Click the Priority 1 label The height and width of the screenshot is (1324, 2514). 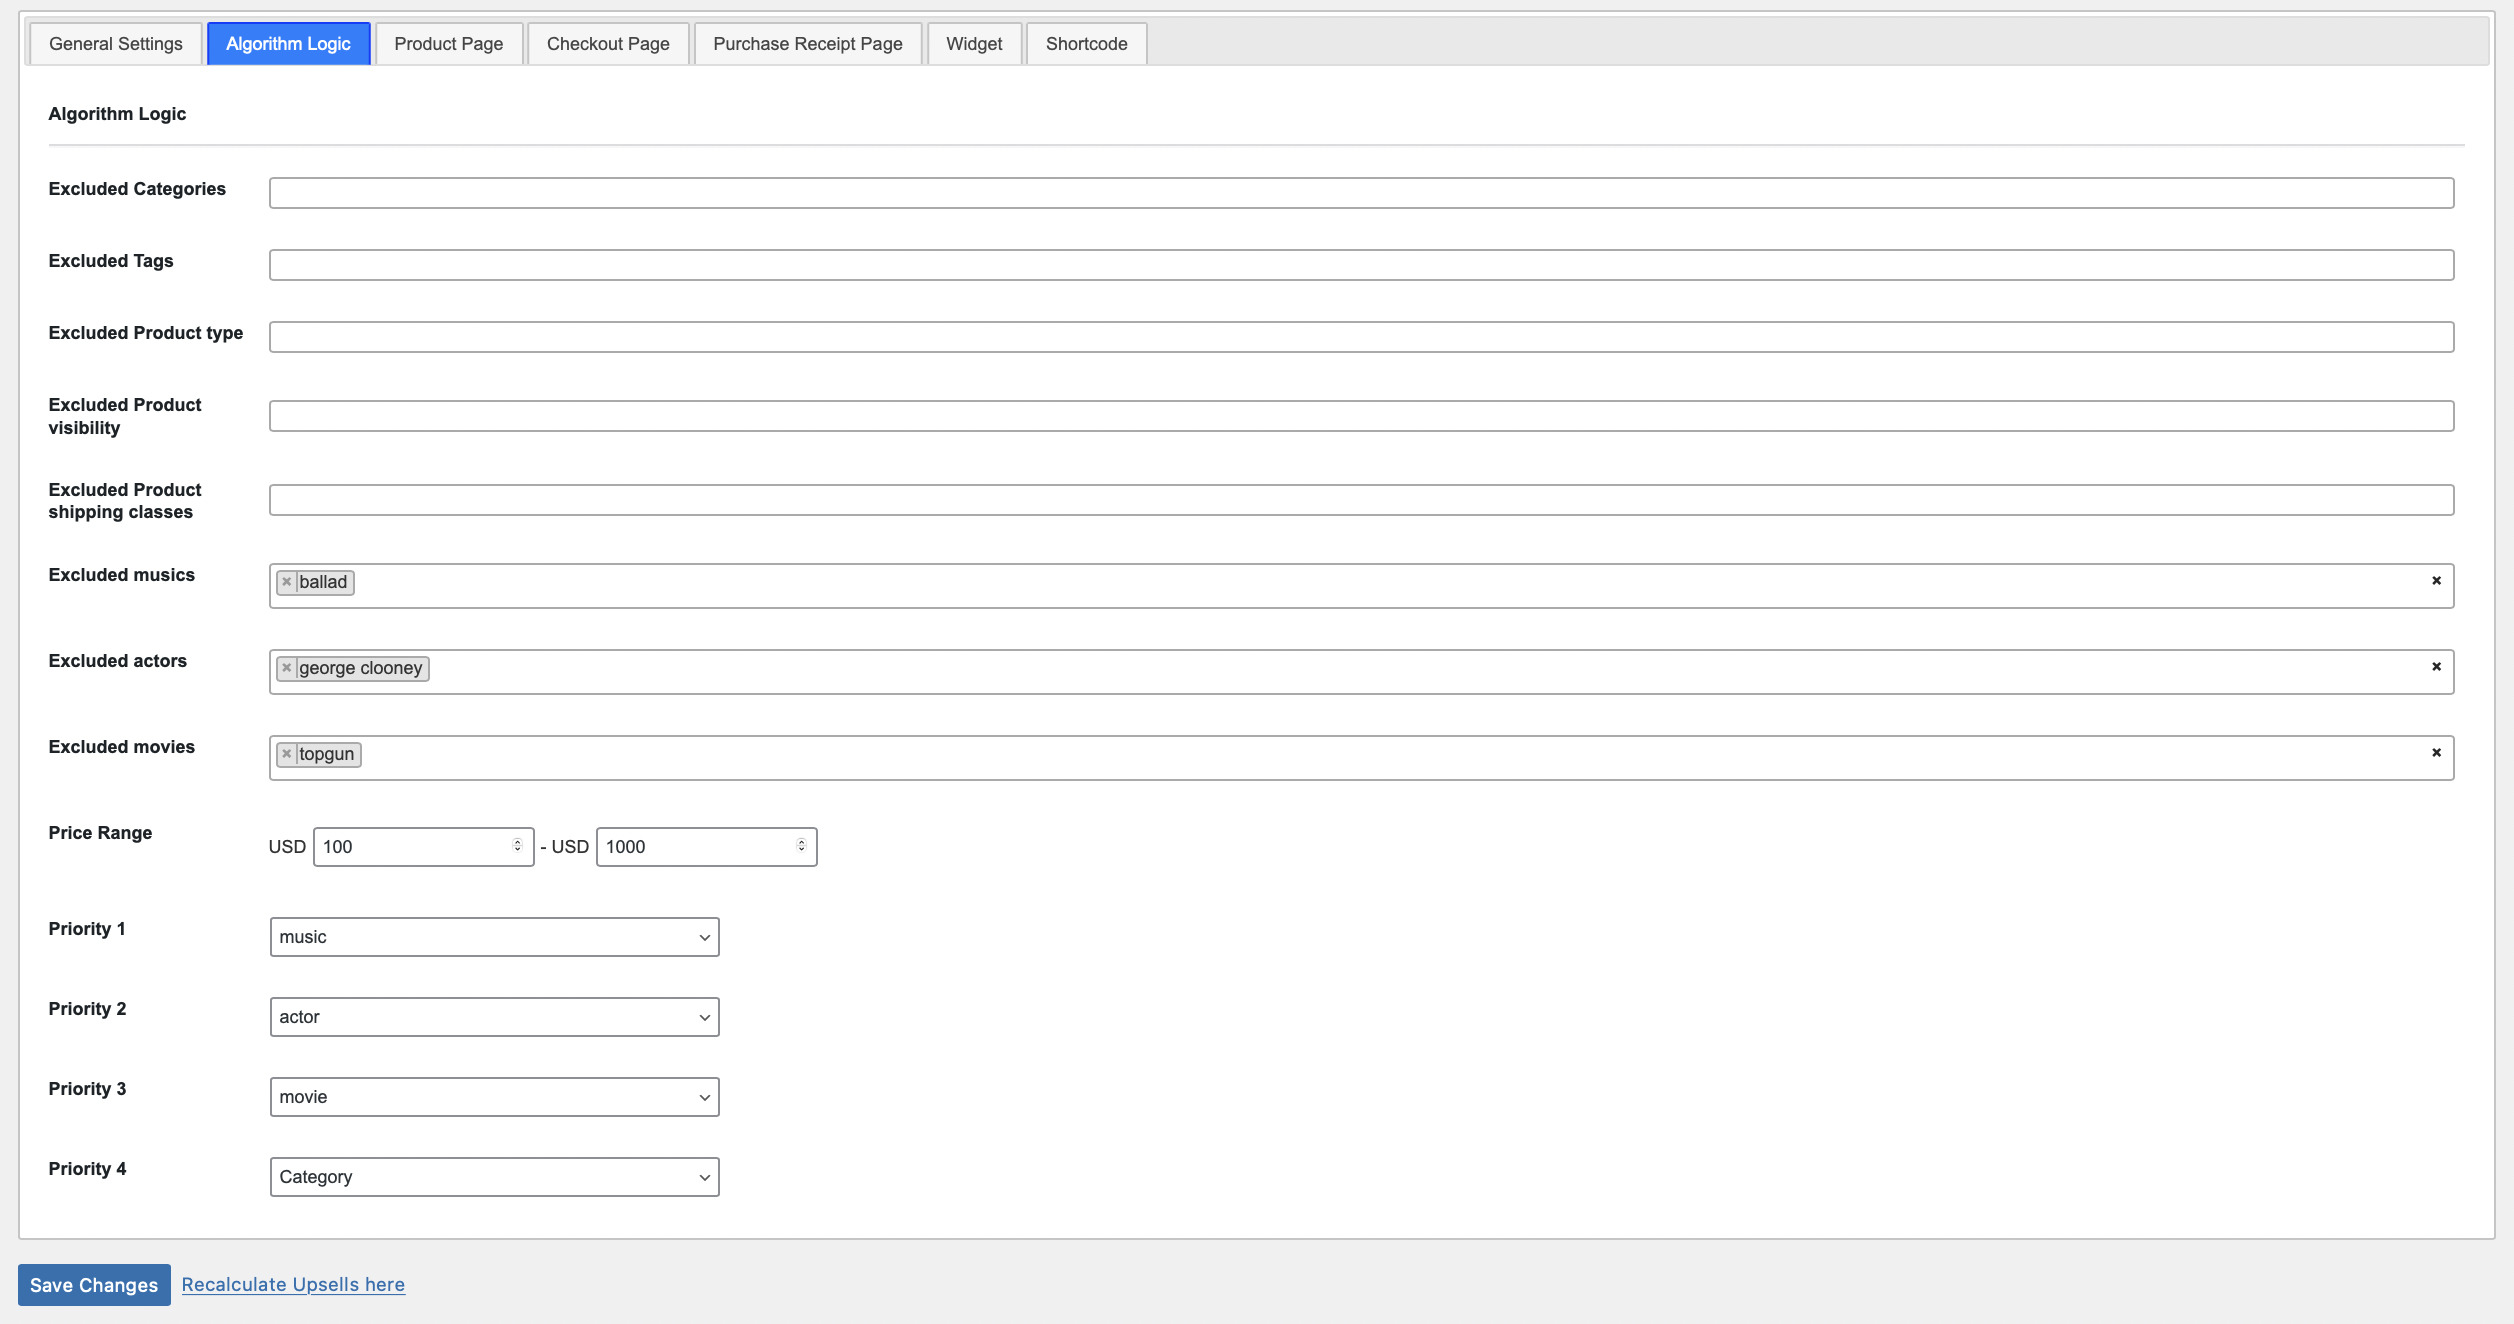(87, 929)
